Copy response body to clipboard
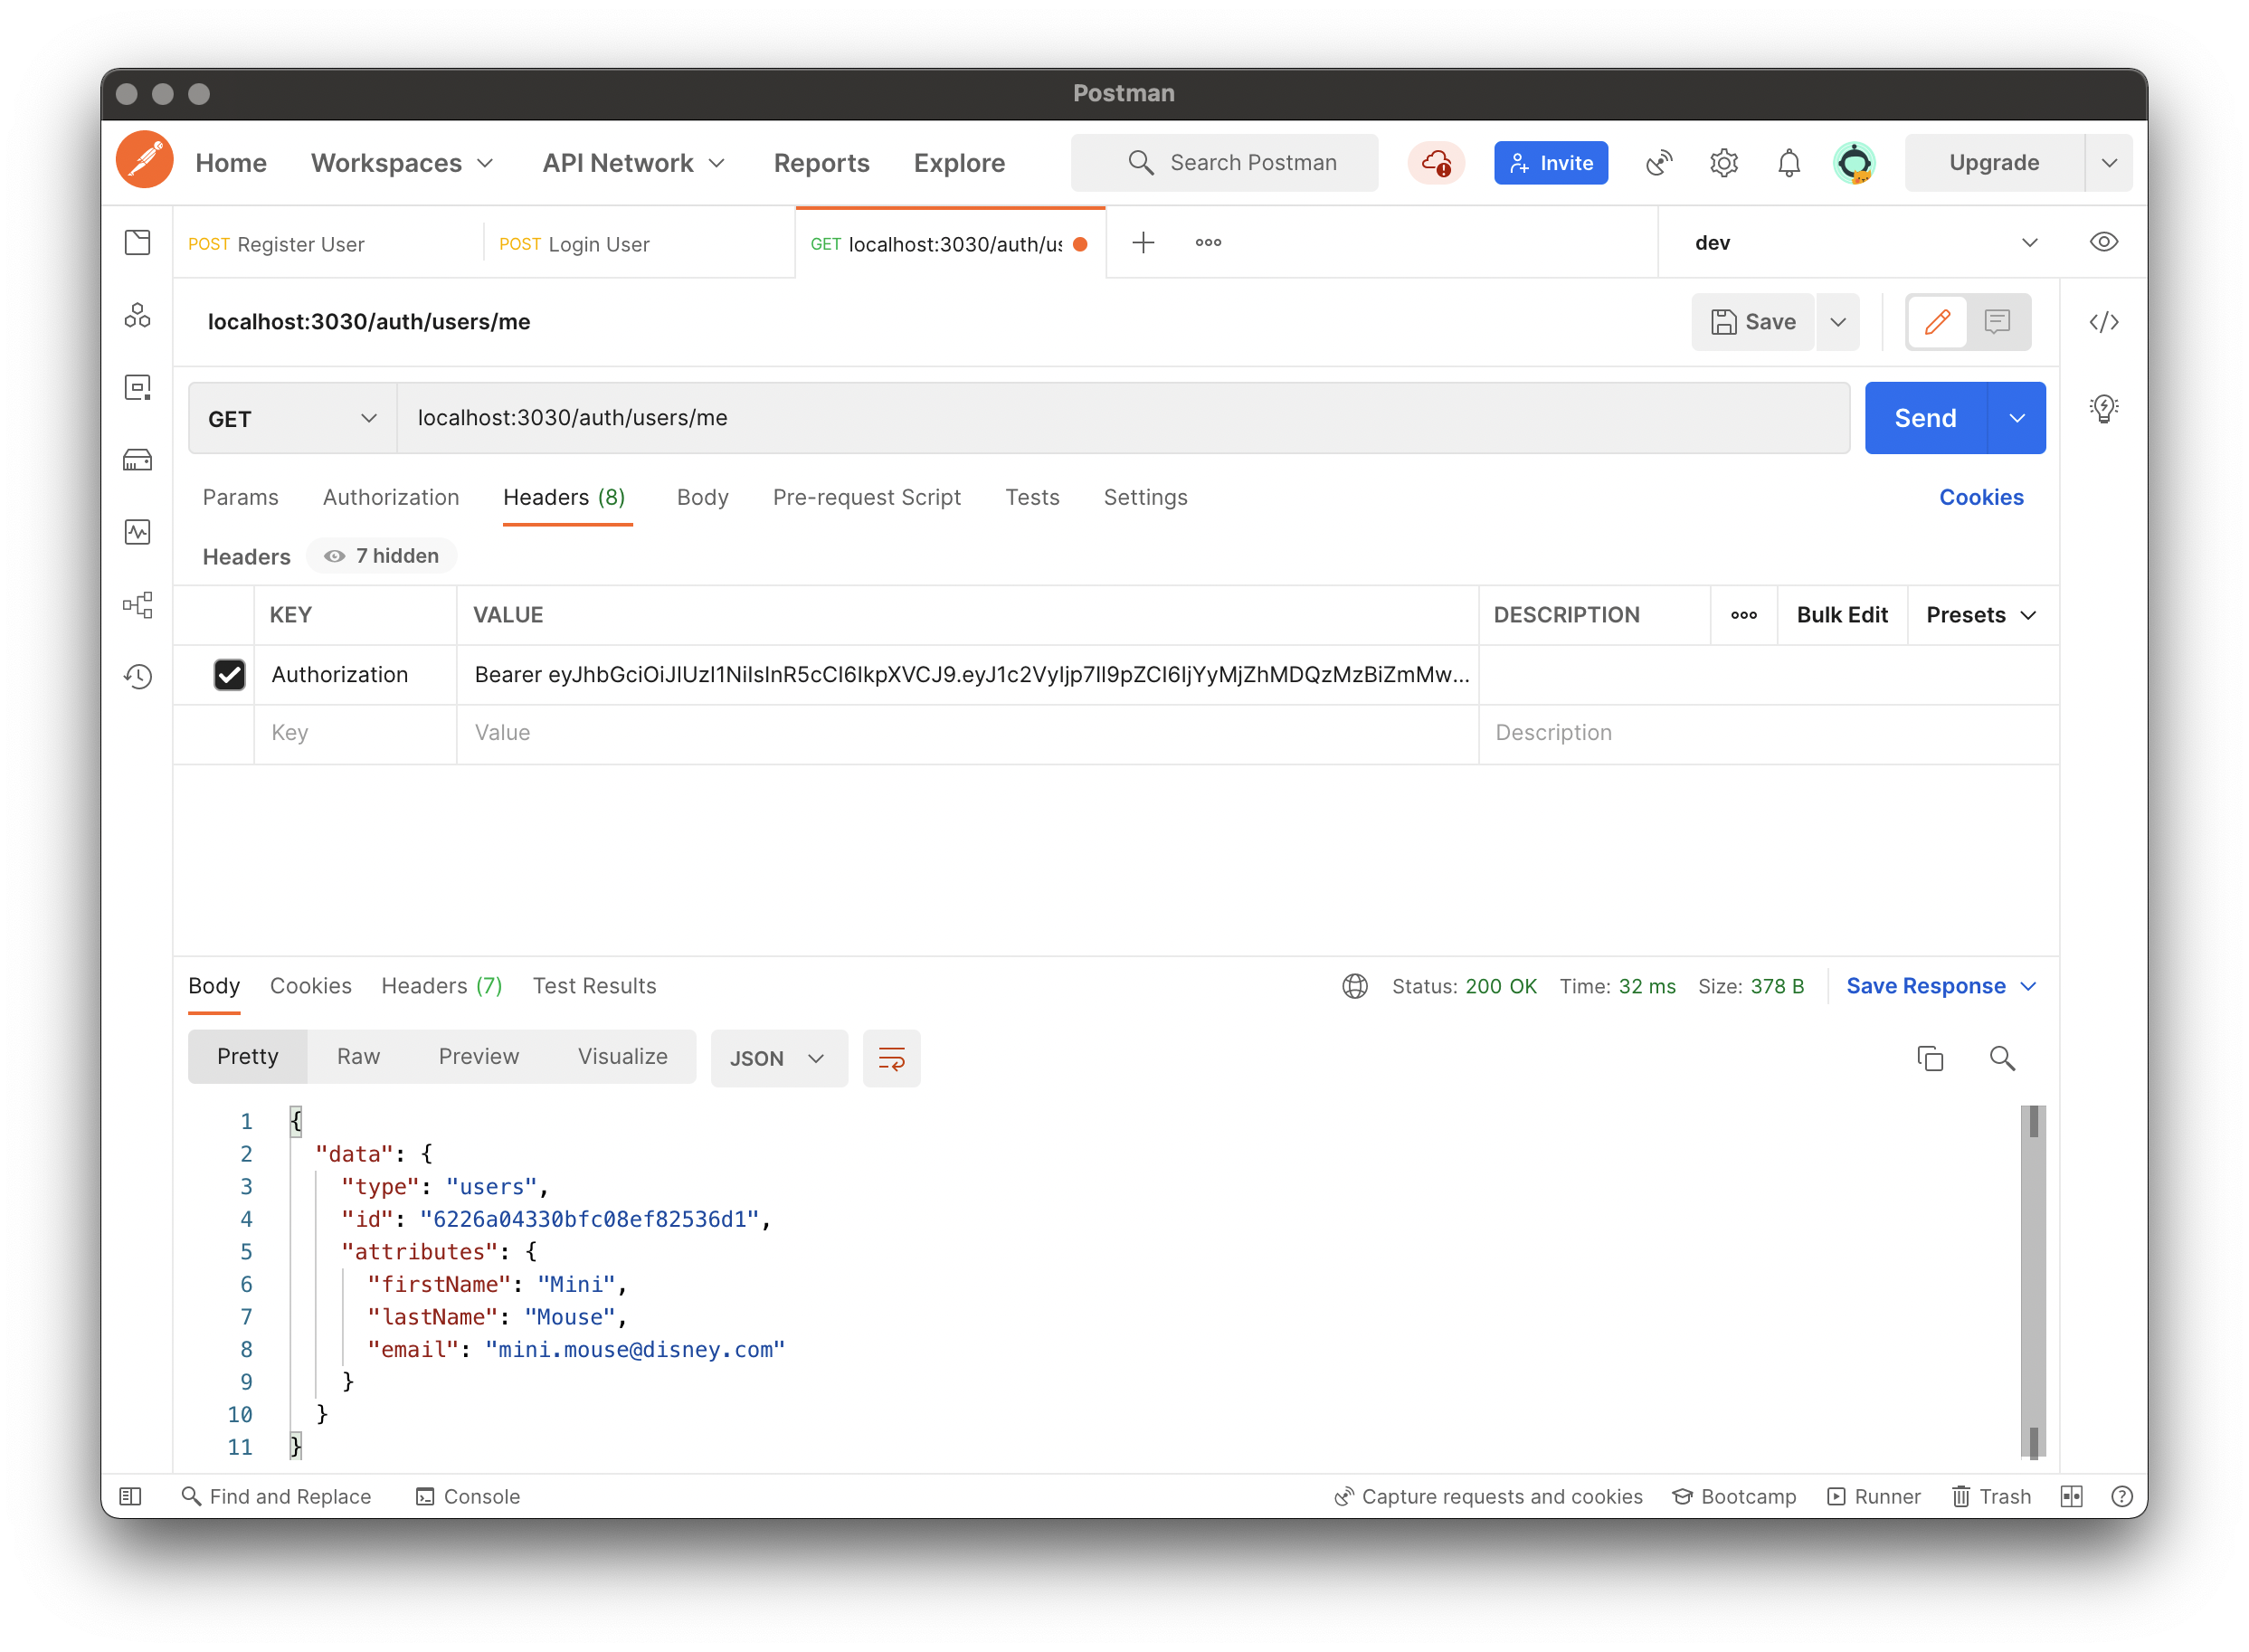This screenshot has width=2249, height=1652. (x=1930, y=1058)
